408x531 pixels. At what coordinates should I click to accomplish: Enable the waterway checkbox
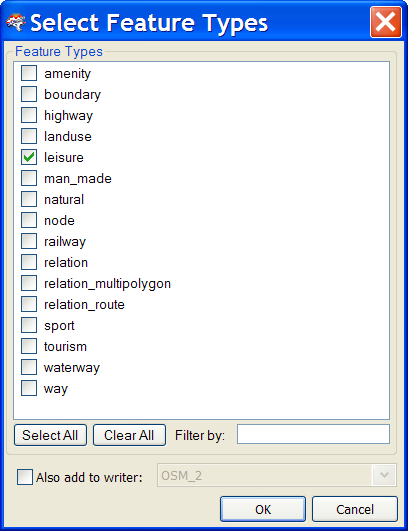point(29,367)
